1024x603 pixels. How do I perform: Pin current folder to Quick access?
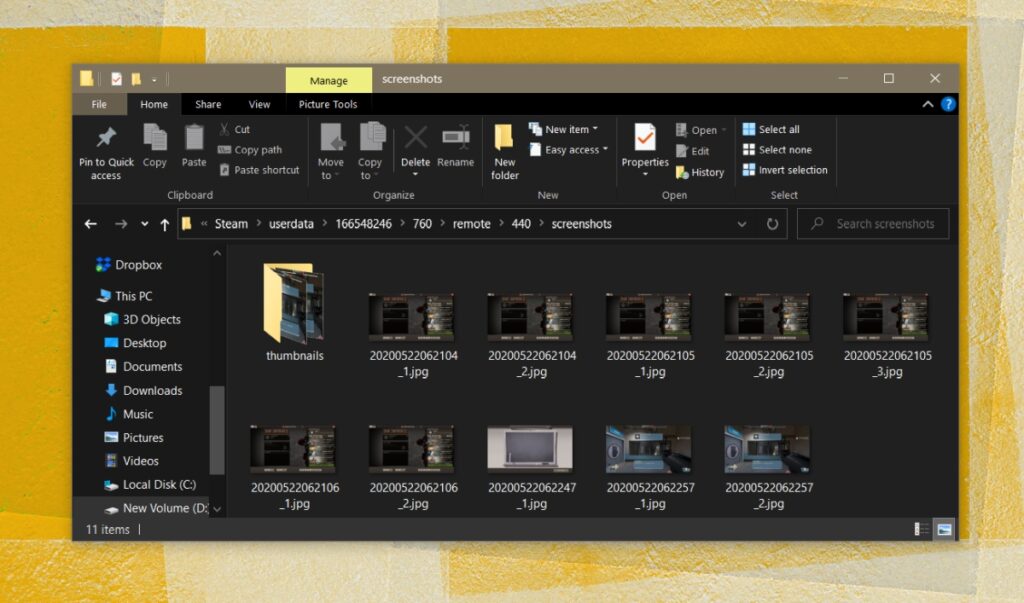click(105, 150)
